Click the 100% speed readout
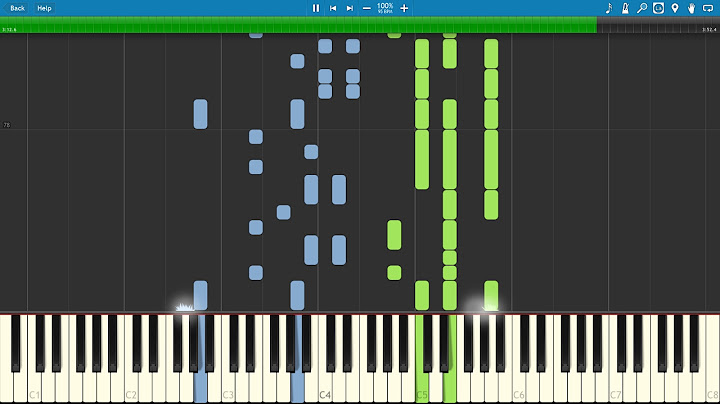This screenshot has width=720, height=404. coord(385,6)
